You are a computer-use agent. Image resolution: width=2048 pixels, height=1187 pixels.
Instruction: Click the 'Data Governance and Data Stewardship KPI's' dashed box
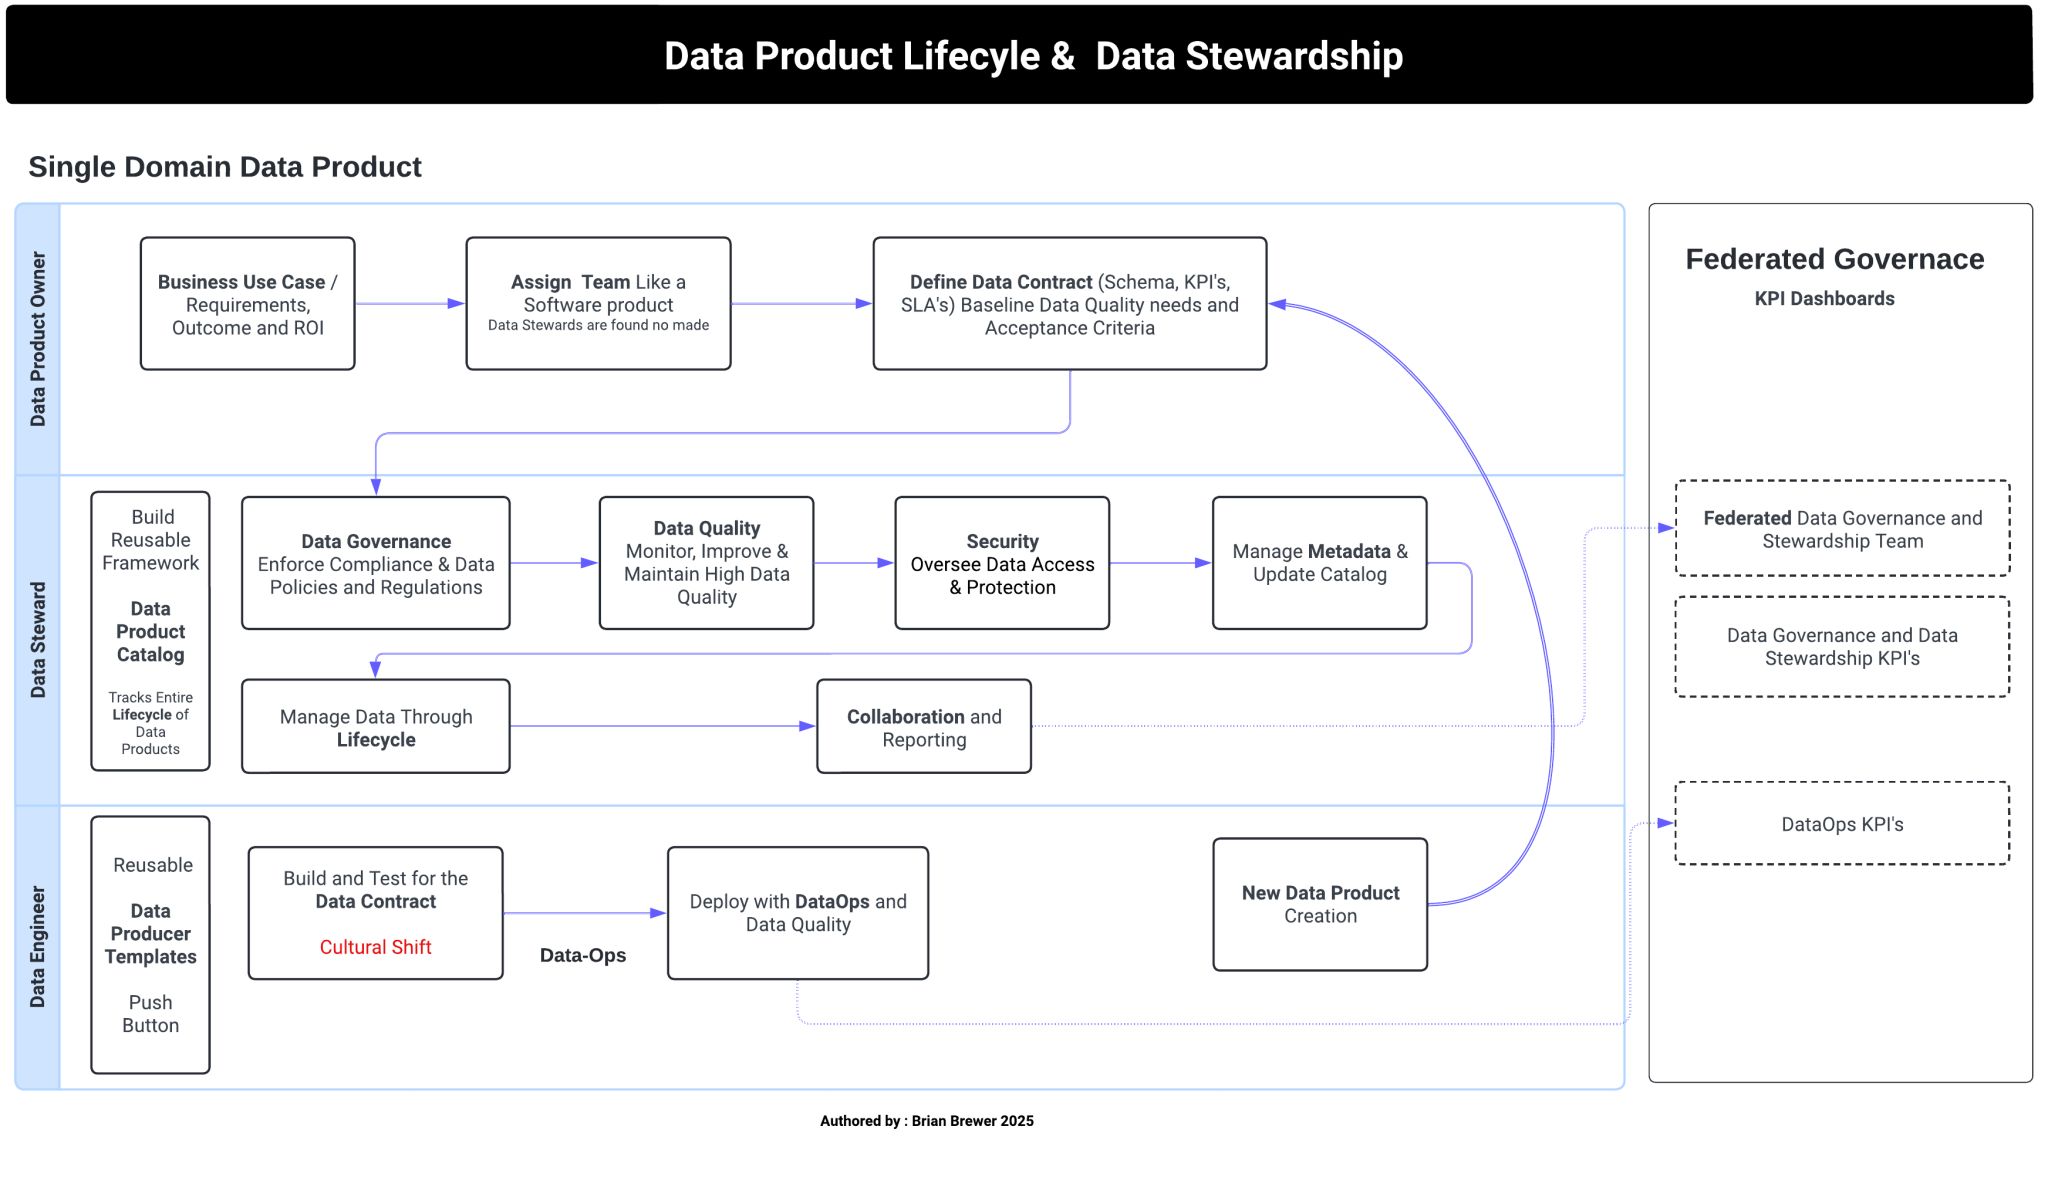coord(1842,647)
